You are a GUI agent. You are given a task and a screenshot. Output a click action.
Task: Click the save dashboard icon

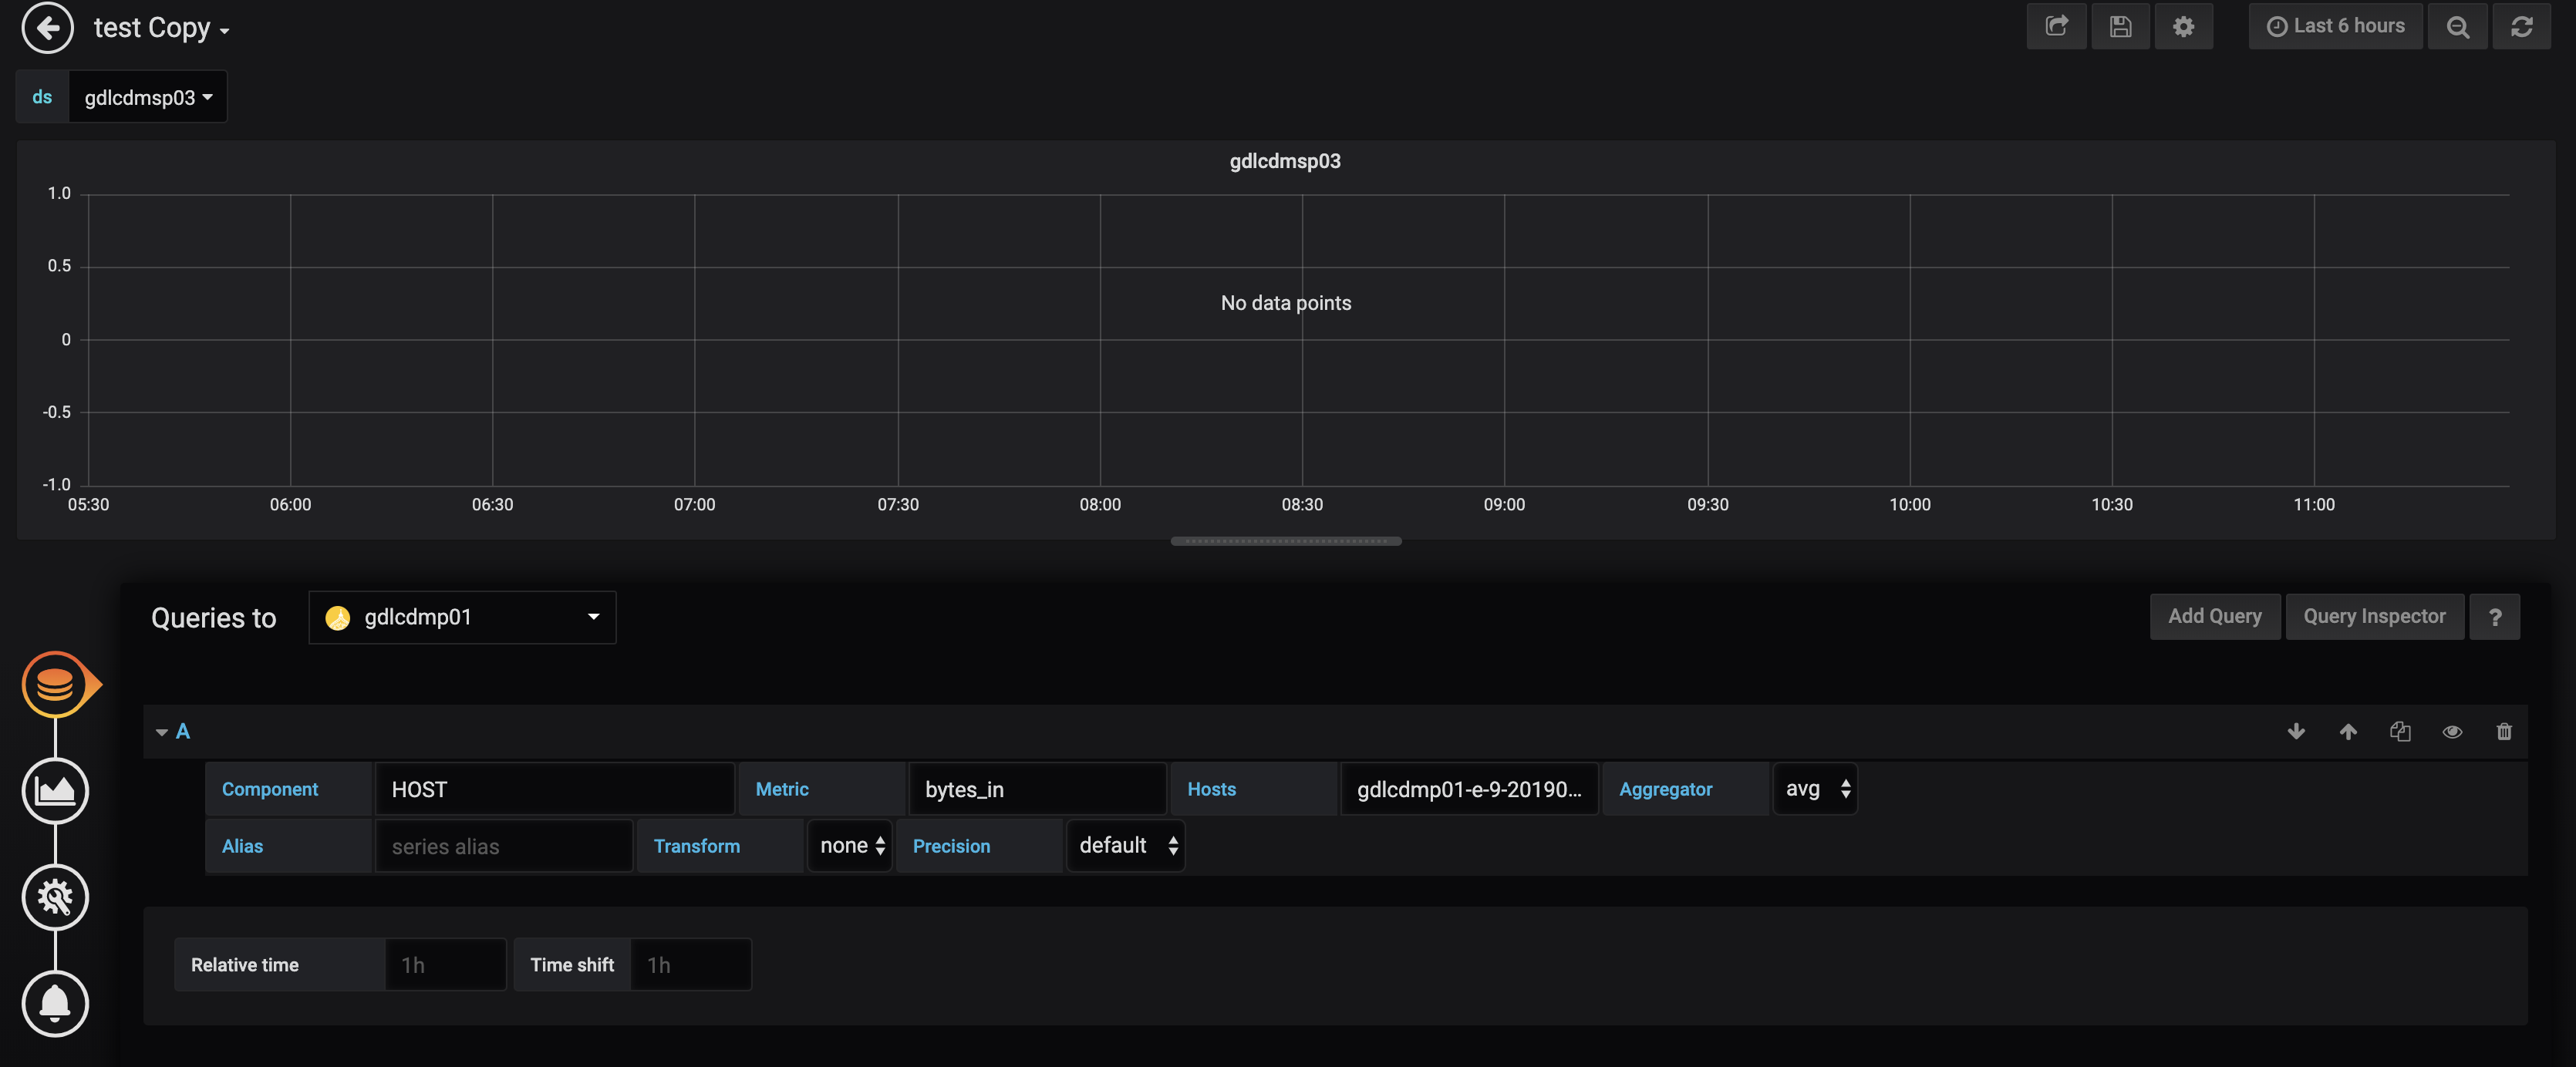2120,26
